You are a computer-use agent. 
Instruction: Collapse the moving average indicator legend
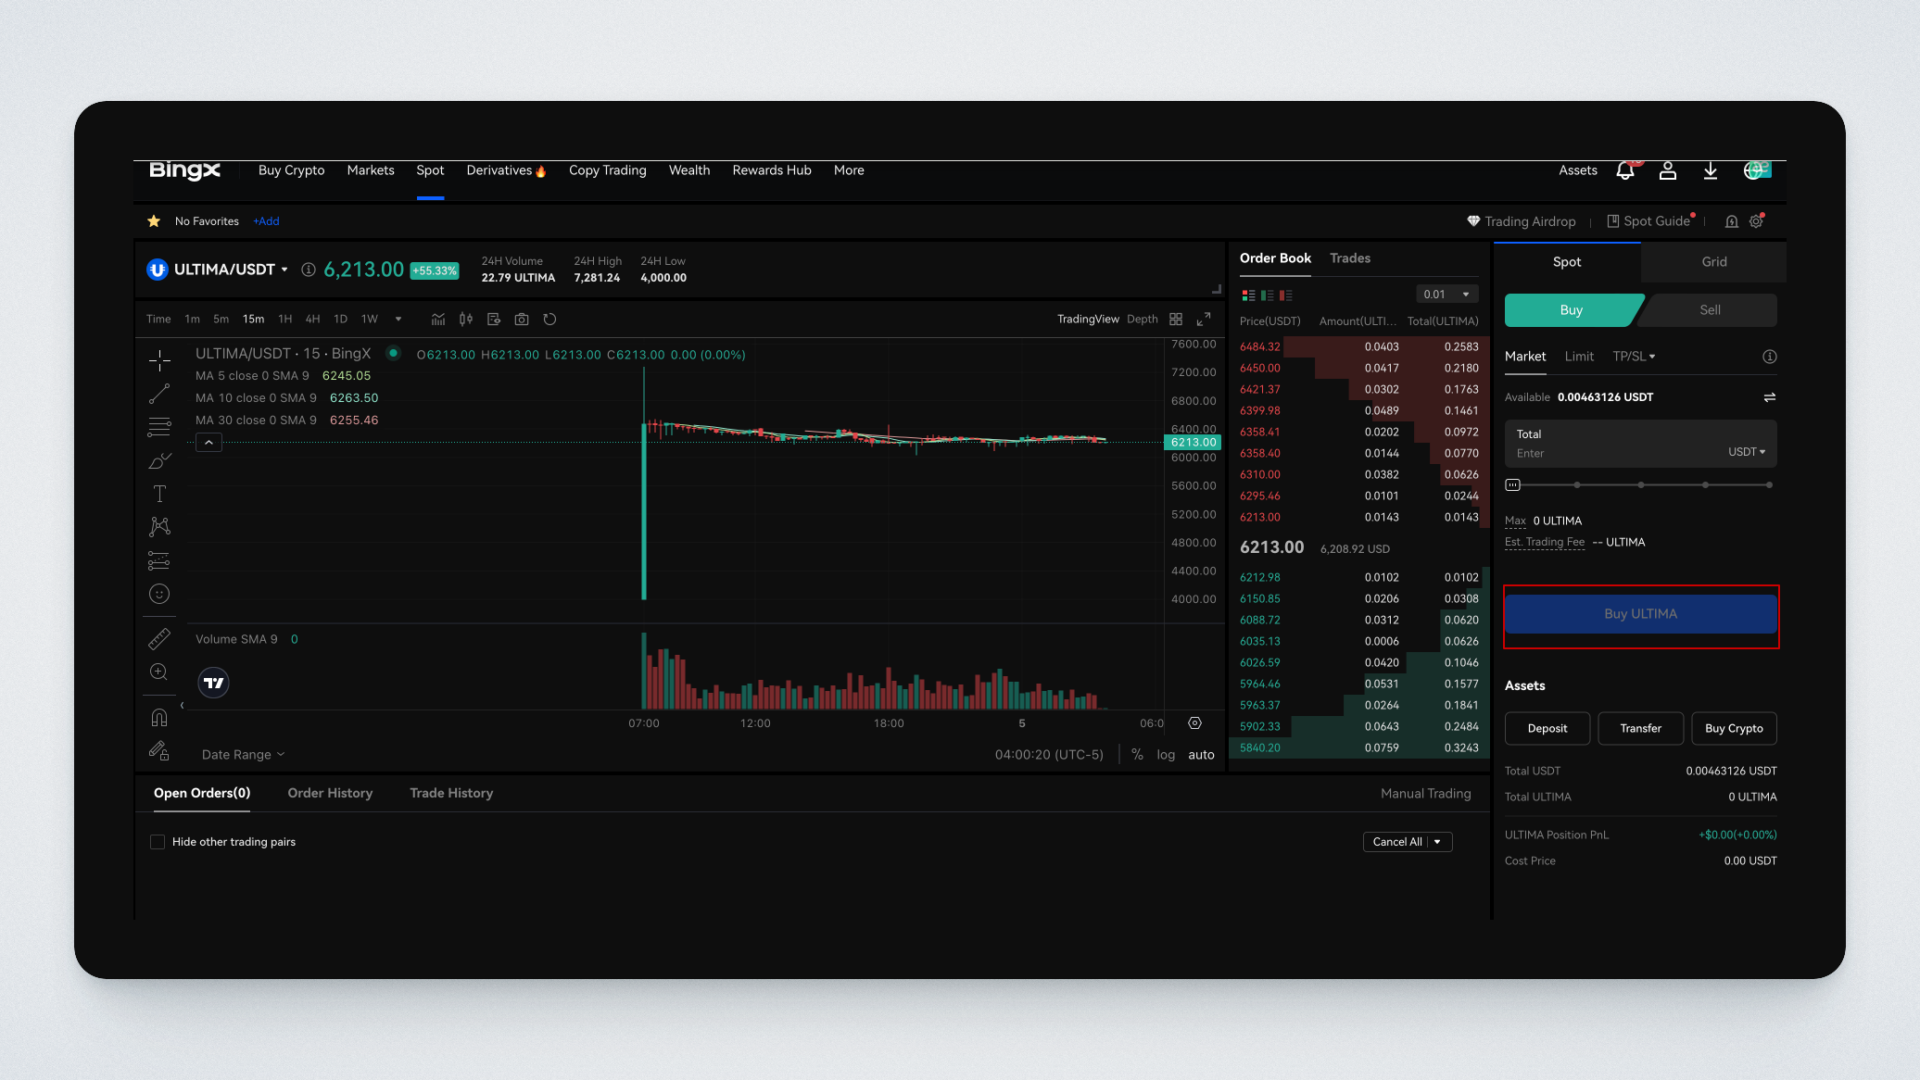(x=208, y=442)
